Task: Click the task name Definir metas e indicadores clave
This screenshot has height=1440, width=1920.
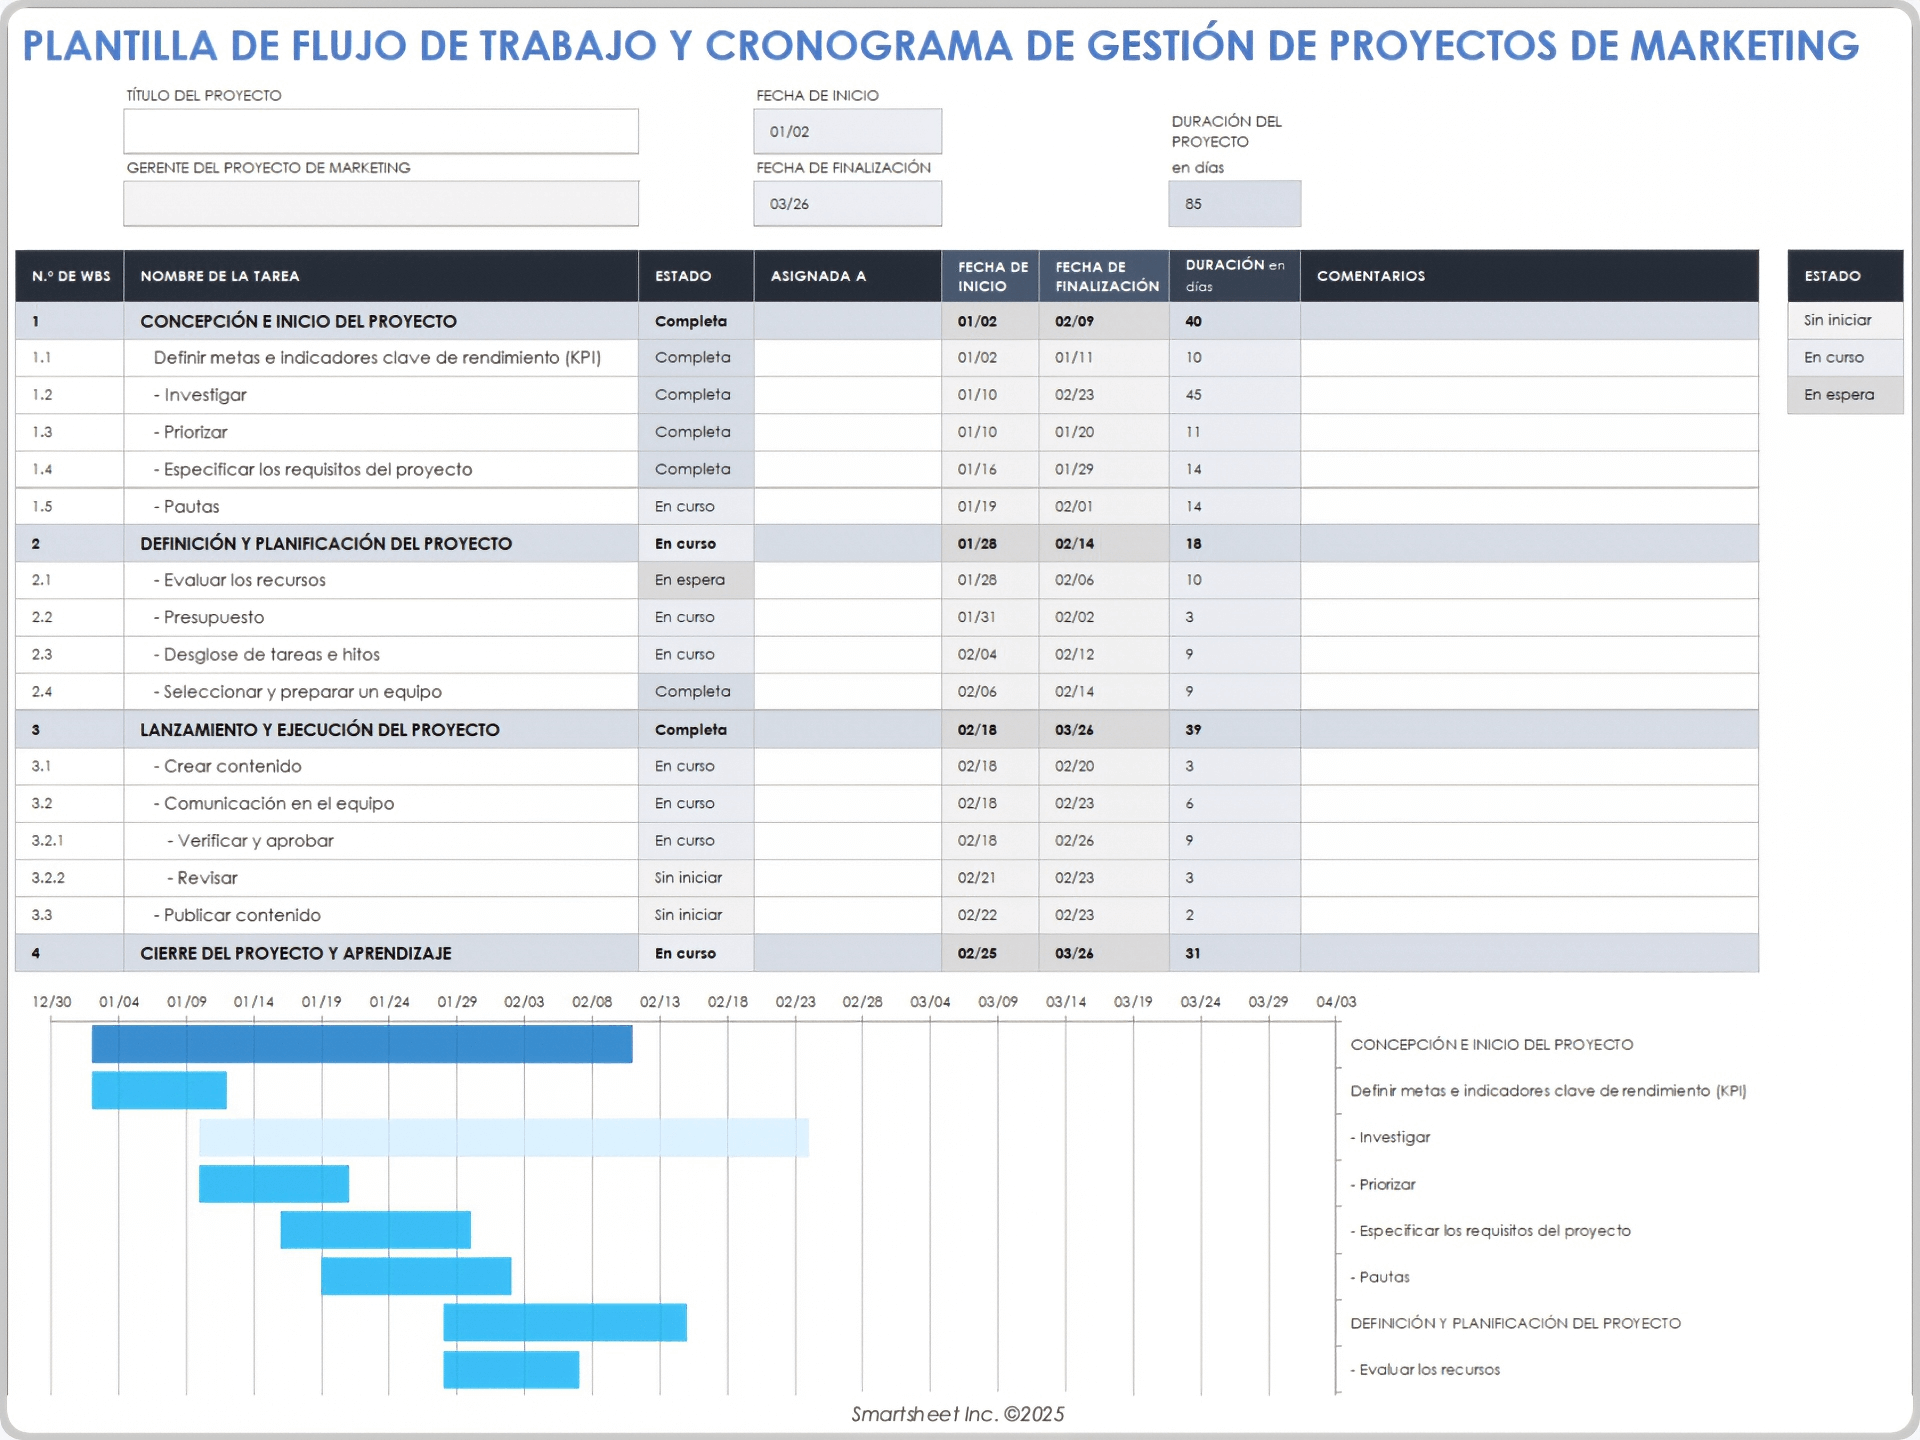Action: [377, 358]
